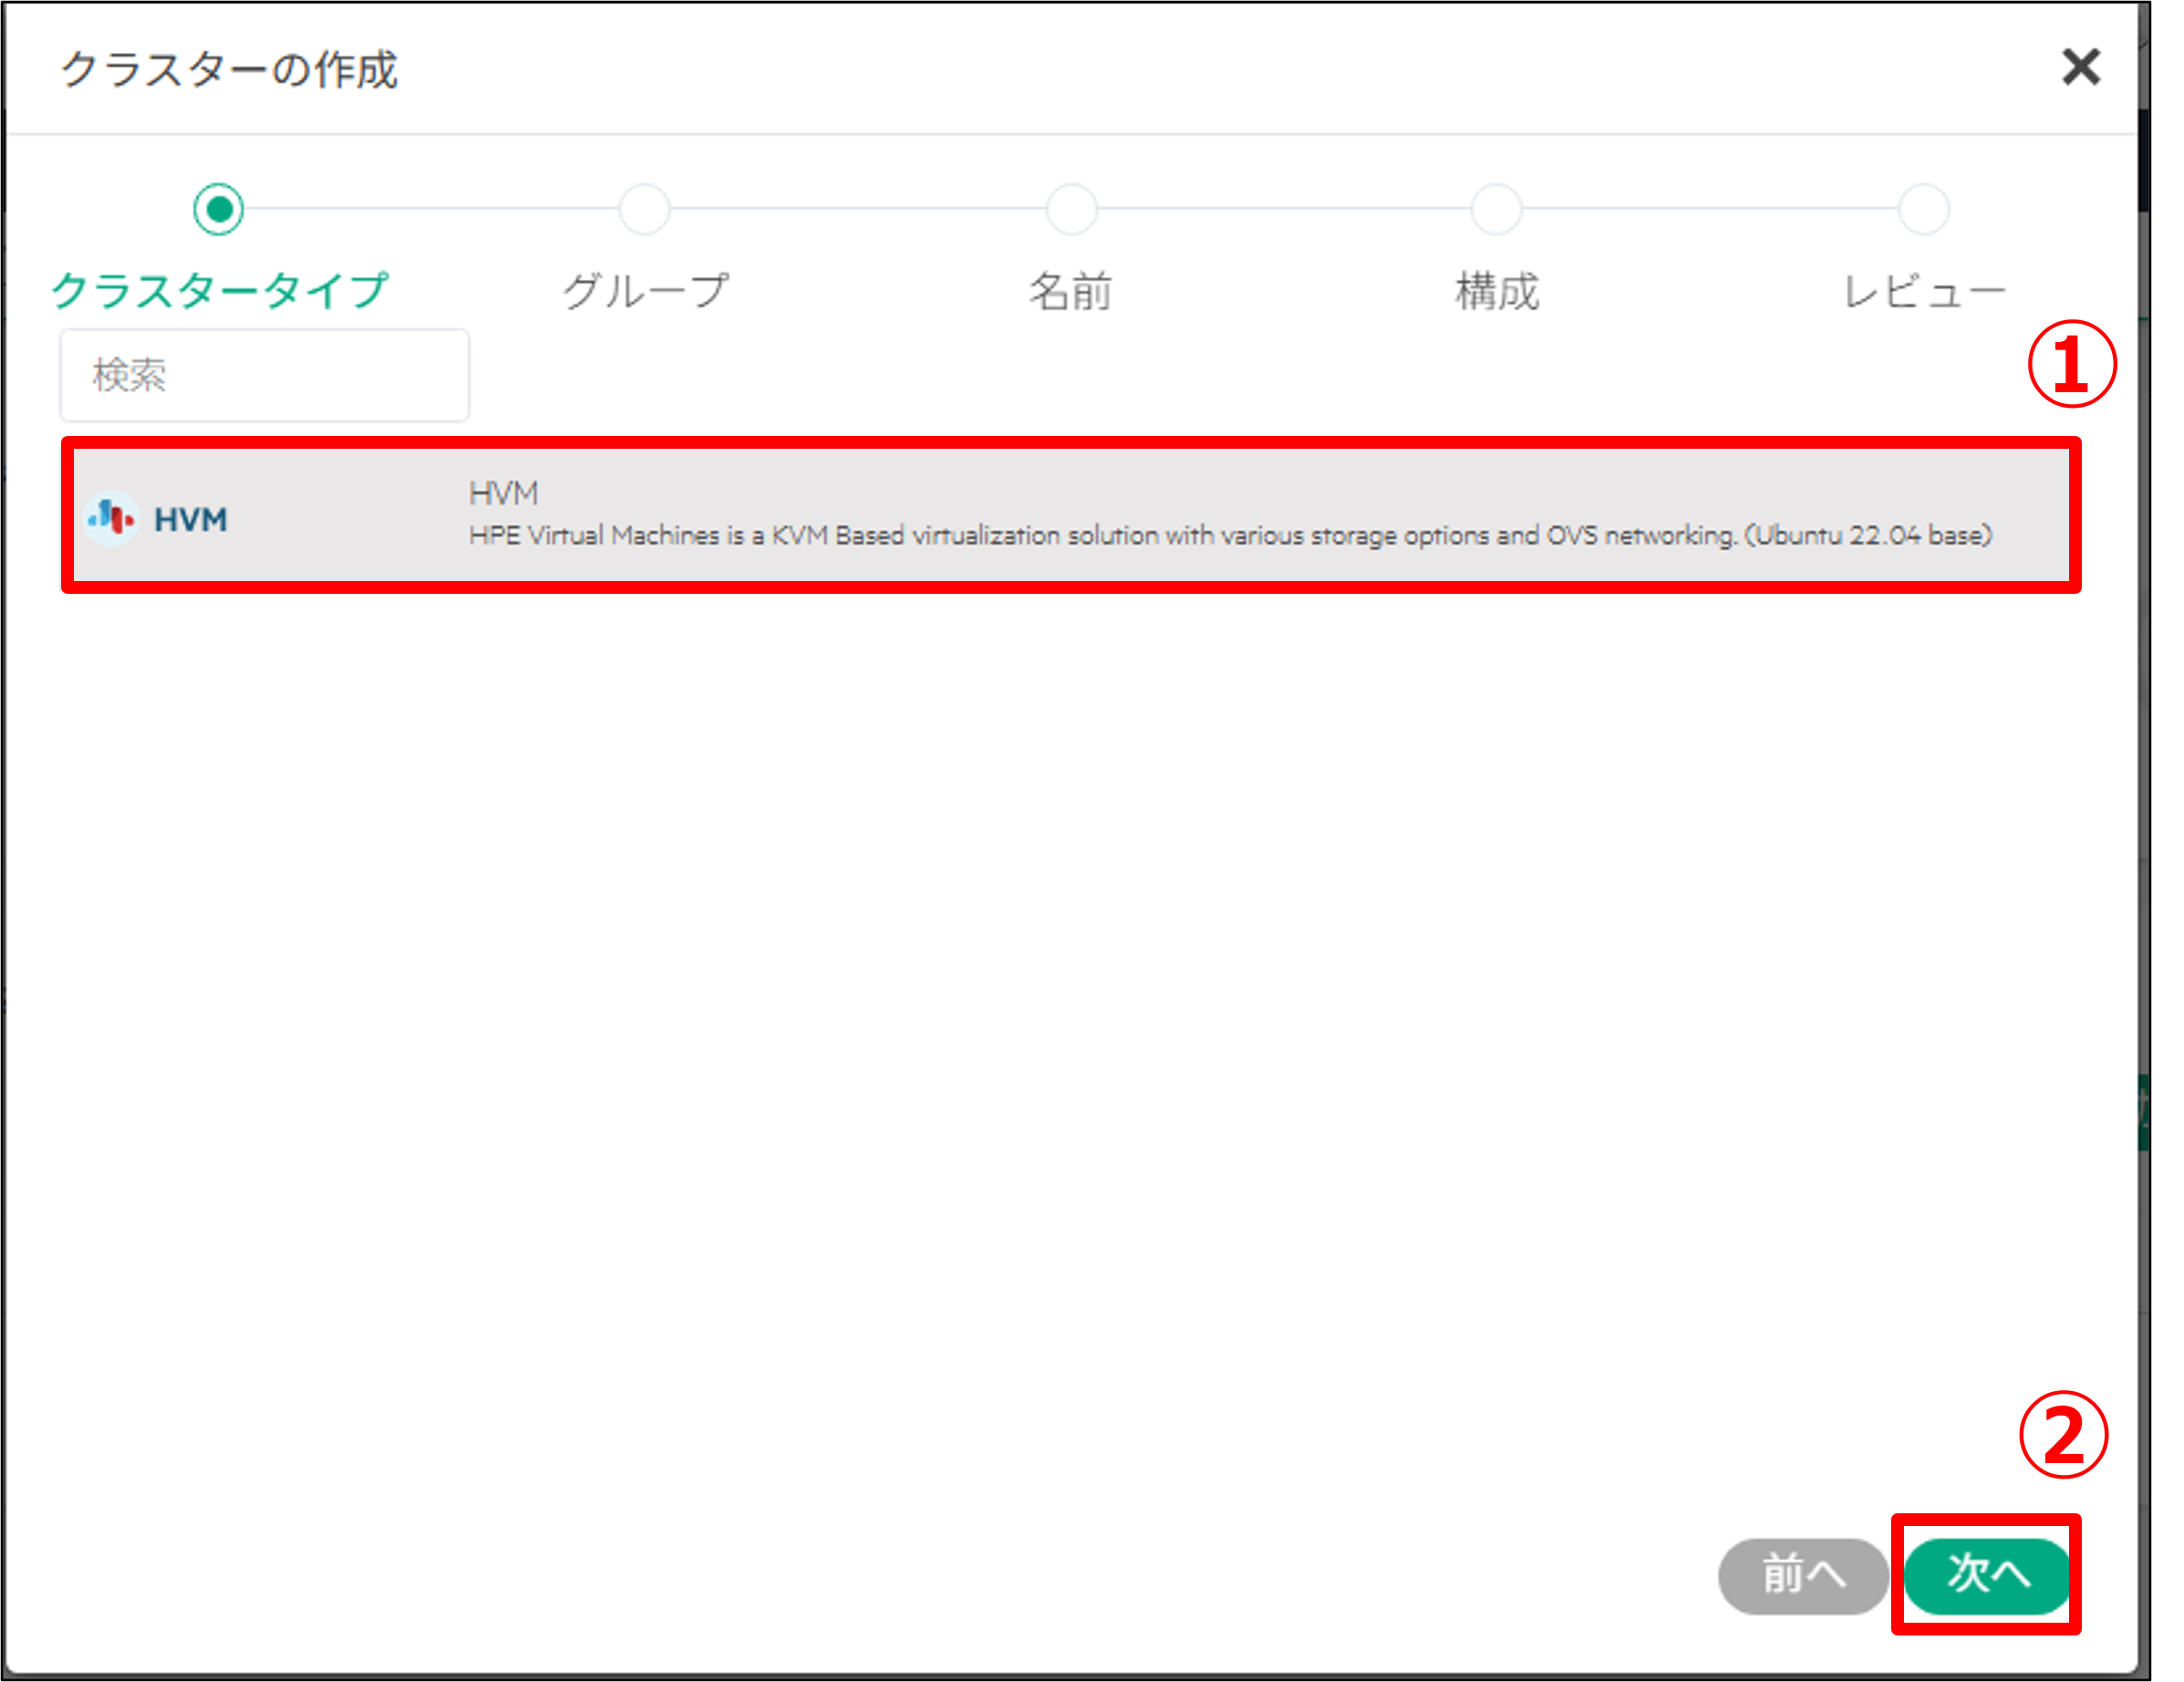
Task: Open the レビュー step label
Action: pos(1923,291)
